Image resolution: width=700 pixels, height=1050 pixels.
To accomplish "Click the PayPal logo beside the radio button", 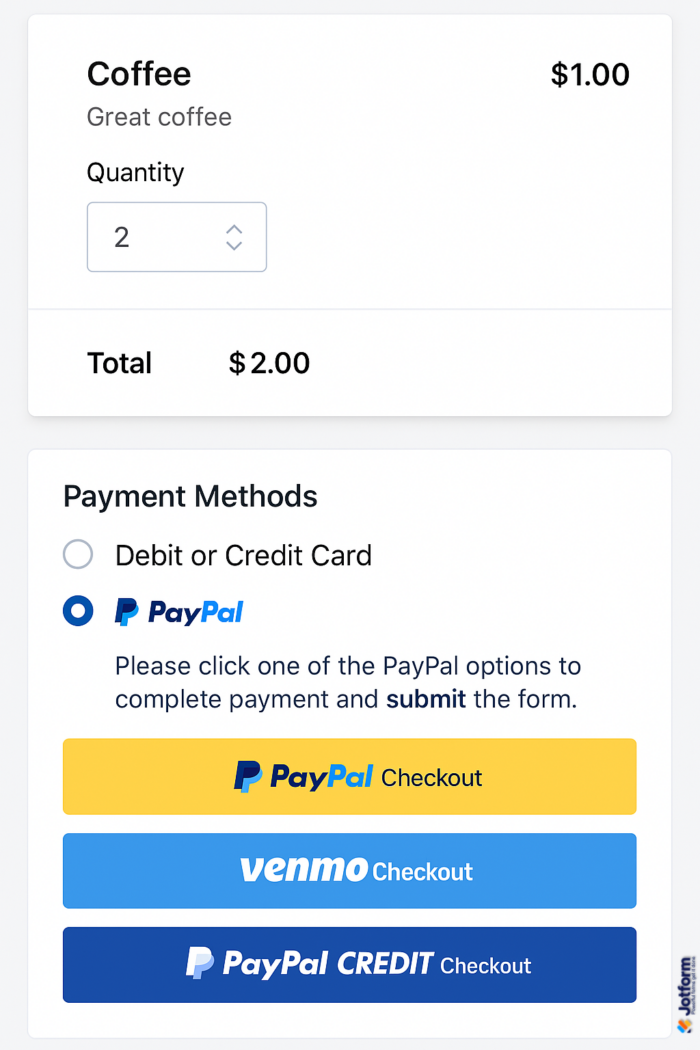I will click(x=180, y=611).
